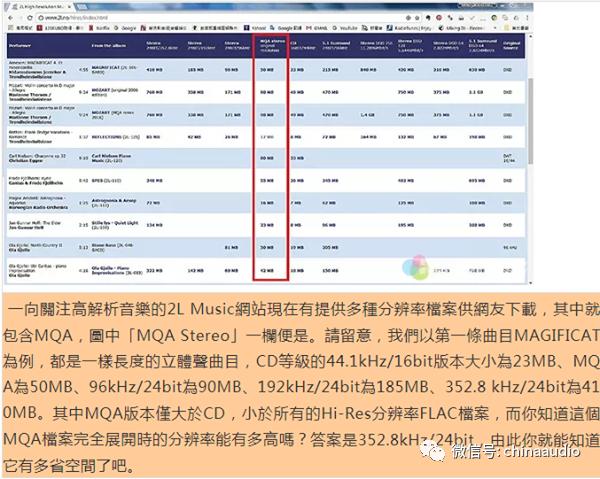
Task: Expand the bookmarks bar overflow chevron
Action: pos(495,28)
